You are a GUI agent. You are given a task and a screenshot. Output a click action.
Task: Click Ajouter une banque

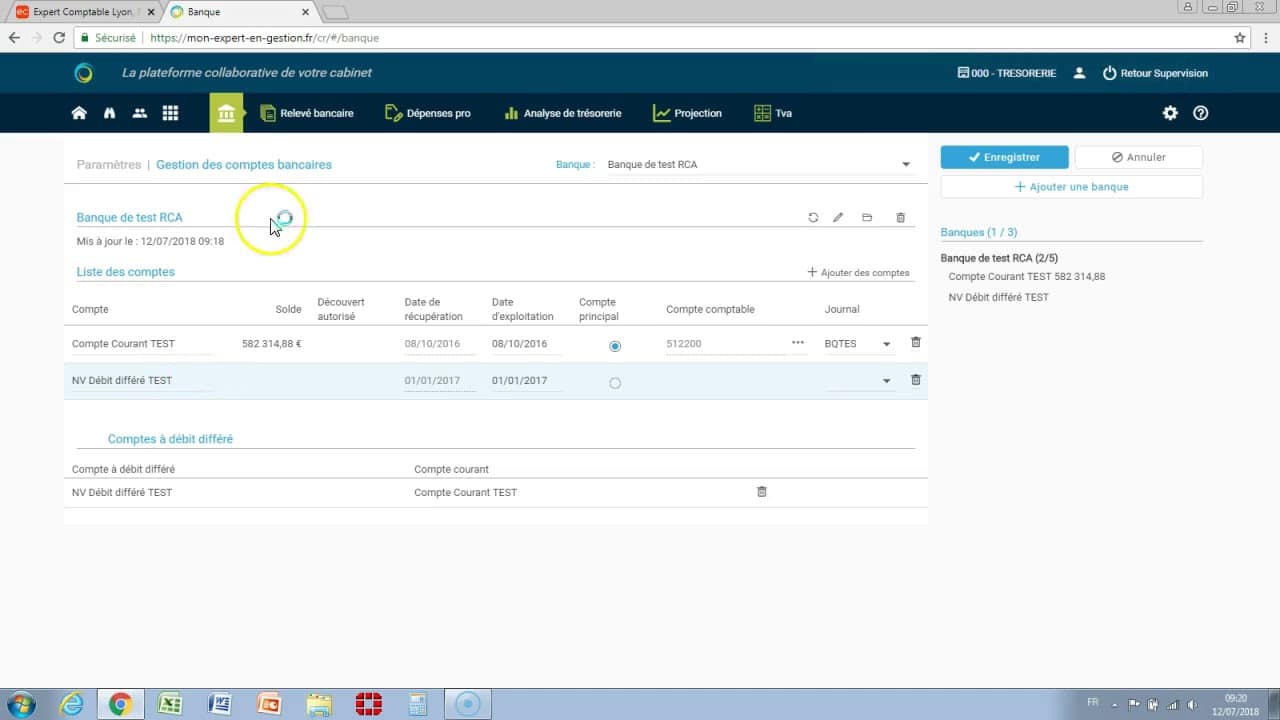[x=1071, y=188]
